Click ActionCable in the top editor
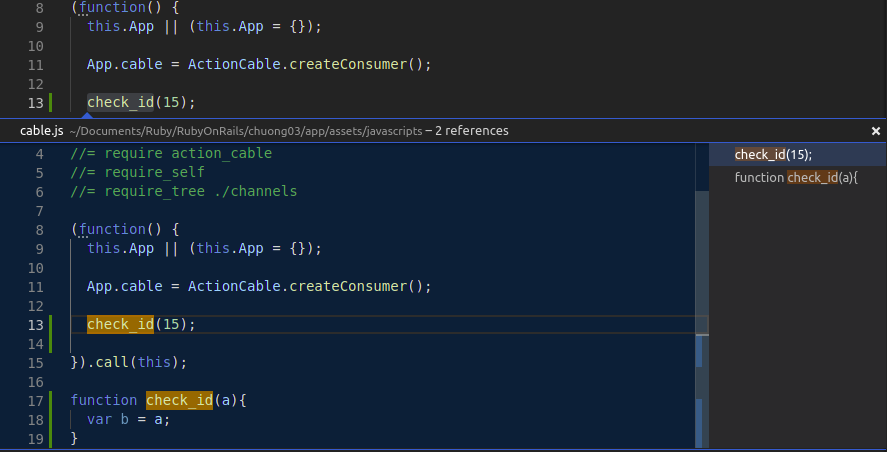Screen dimensions: 887x452 coord(234,64)
